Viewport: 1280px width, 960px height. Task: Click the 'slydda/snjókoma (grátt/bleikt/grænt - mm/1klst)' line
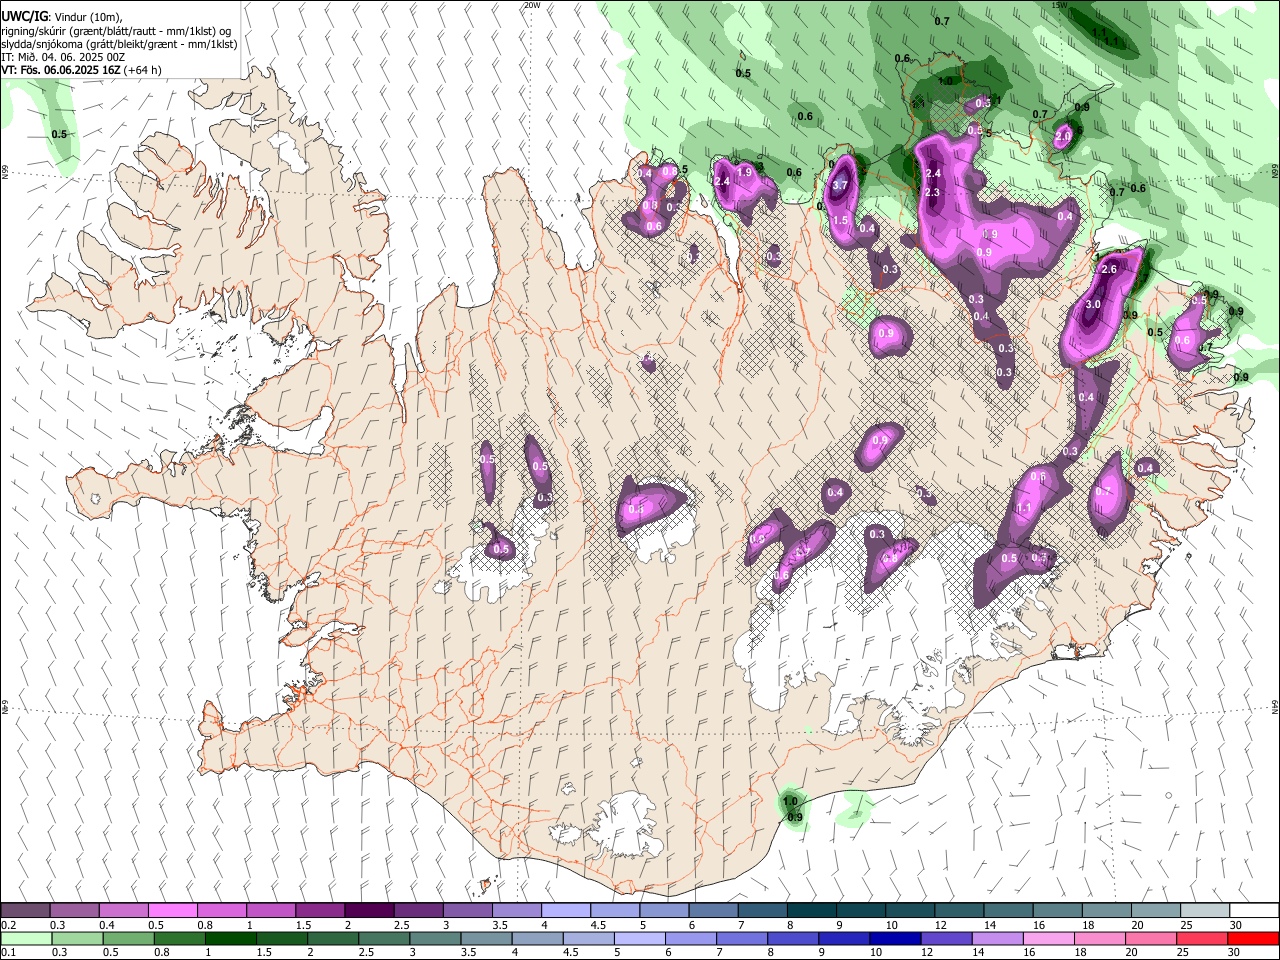(119, 44)
